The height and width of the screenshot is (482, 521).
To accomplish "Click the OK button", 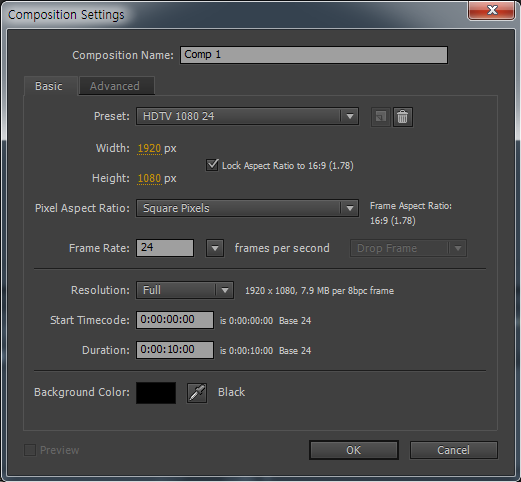I will (354, 450).
